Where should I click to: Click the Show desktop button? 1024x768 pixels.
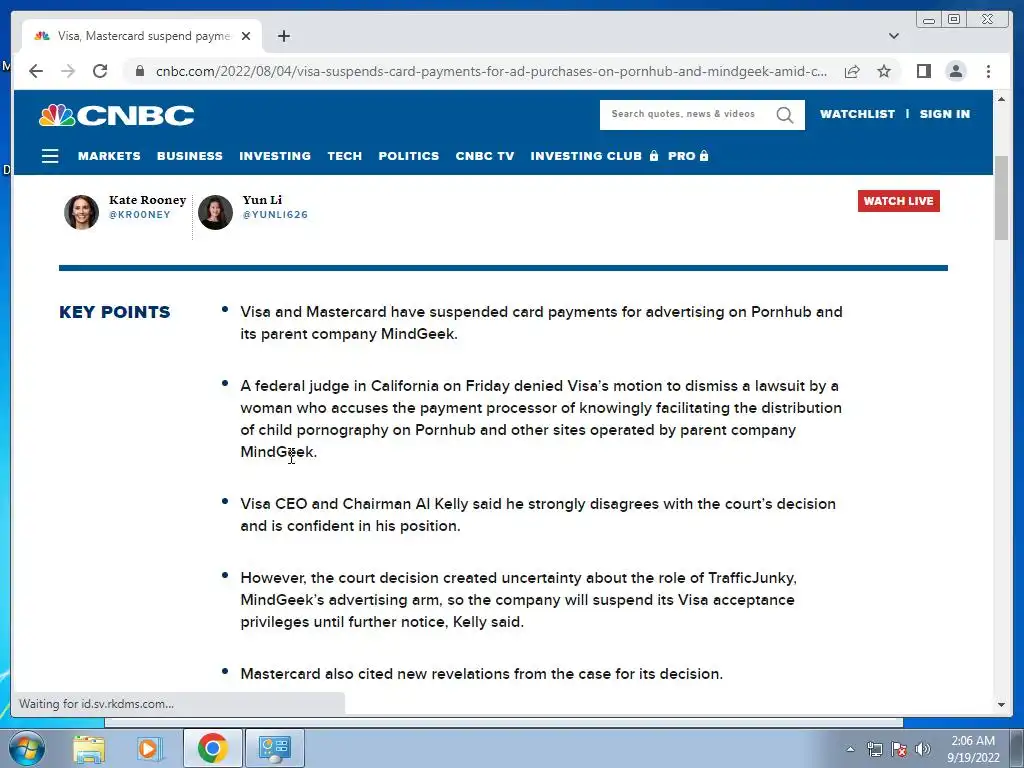[x=1018, y=748]
